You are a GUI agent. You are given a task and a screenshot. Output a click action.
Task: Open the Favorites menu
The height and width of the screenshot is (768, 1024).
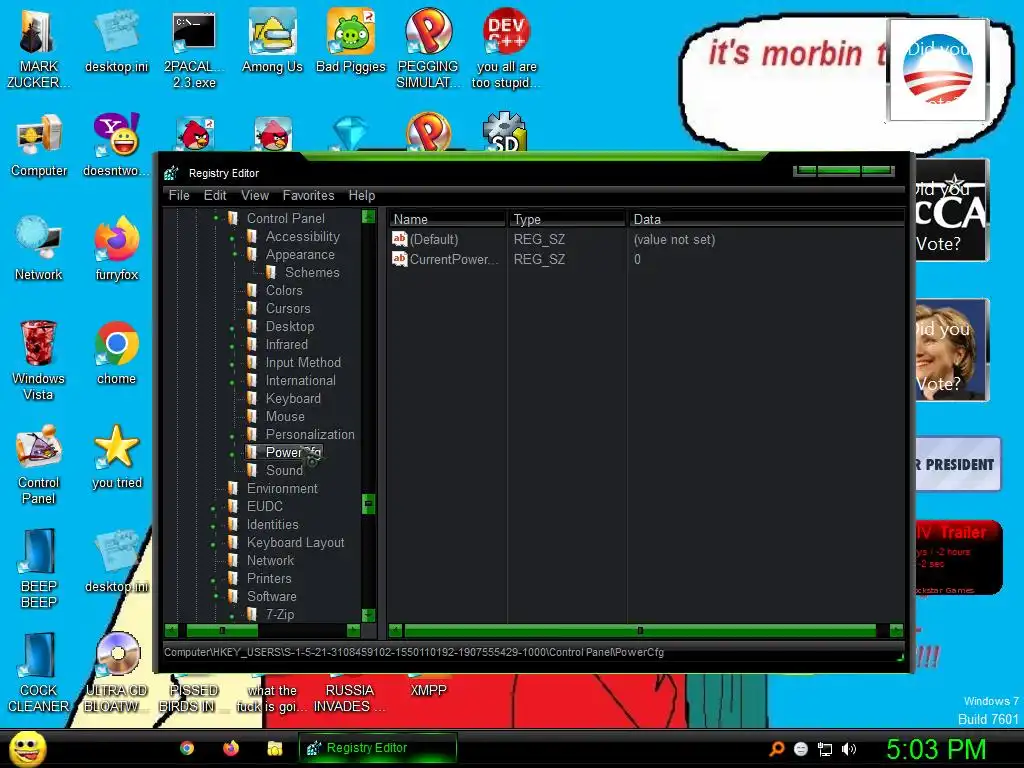tap(308, 195)
